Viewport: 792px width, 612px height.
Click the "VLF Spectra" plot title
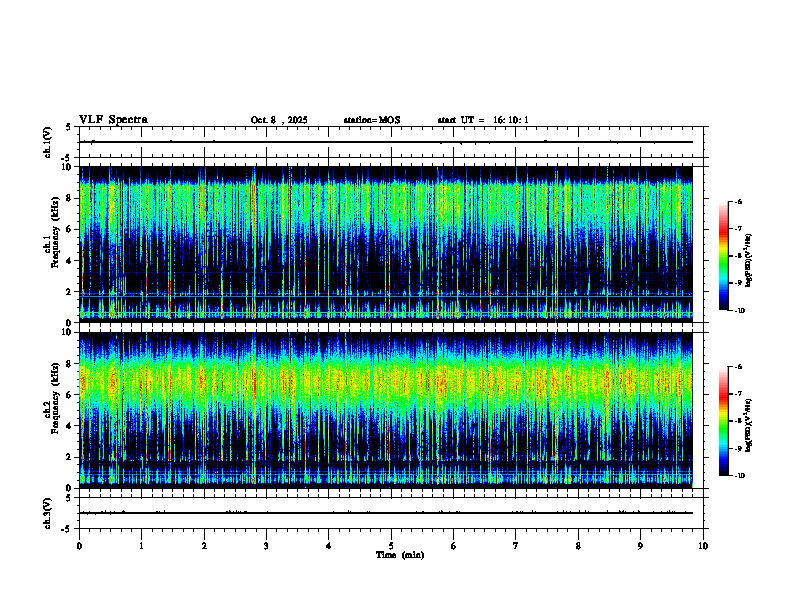click(113, 120)
